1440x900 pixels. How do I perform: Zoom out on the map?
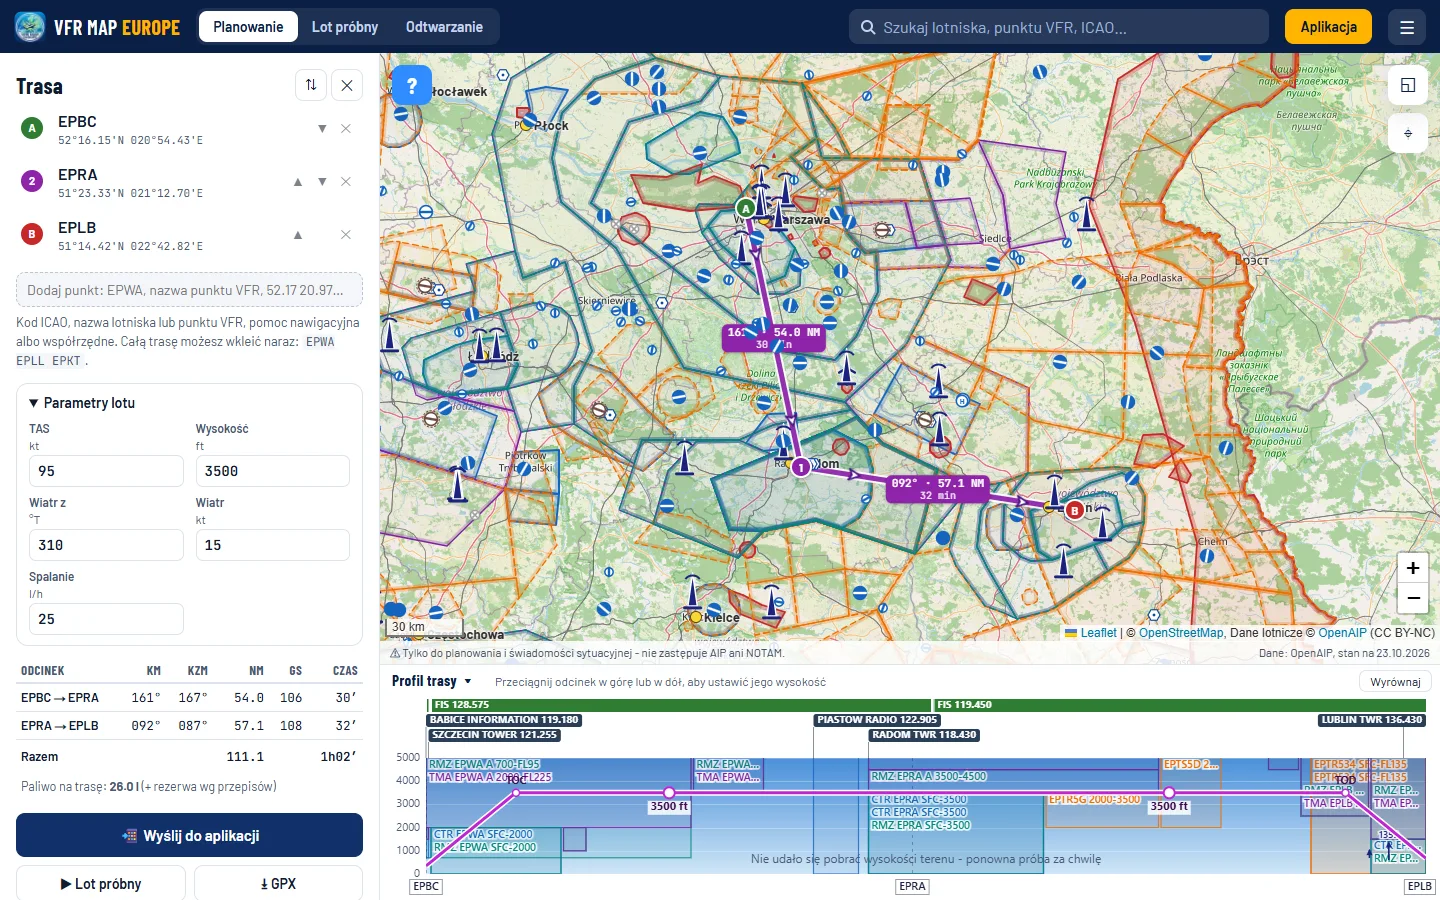pos(1413,598)
